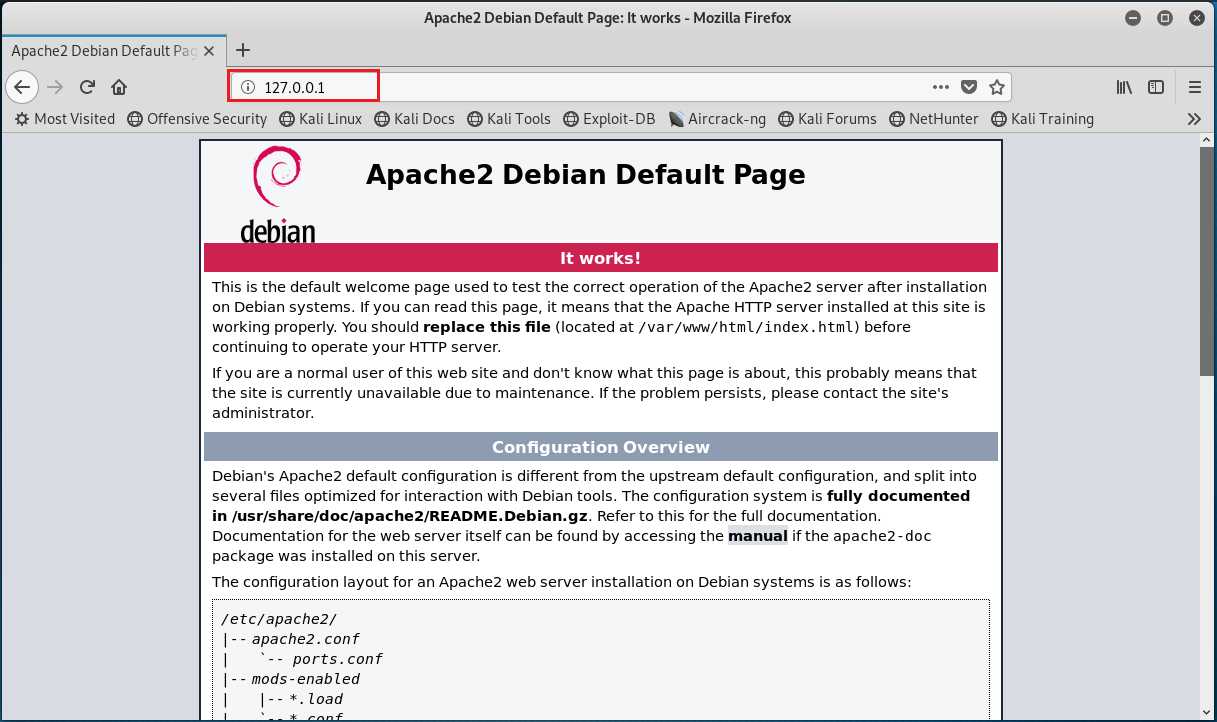
Task: Maximize the Firefox window
Action: pyautogui.click(x=1165, y=18)
